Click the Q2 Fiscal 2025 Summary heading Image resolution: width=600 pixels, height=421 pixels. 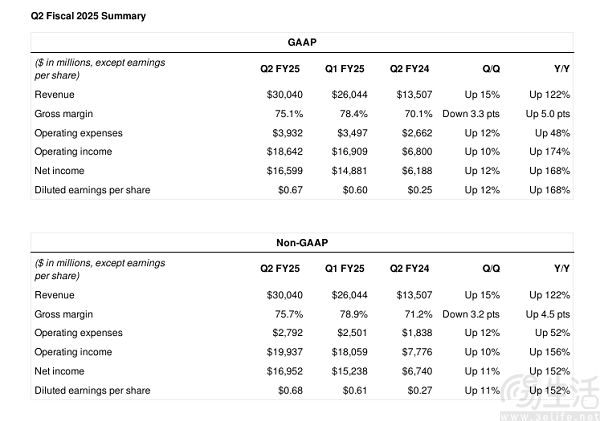88,16
